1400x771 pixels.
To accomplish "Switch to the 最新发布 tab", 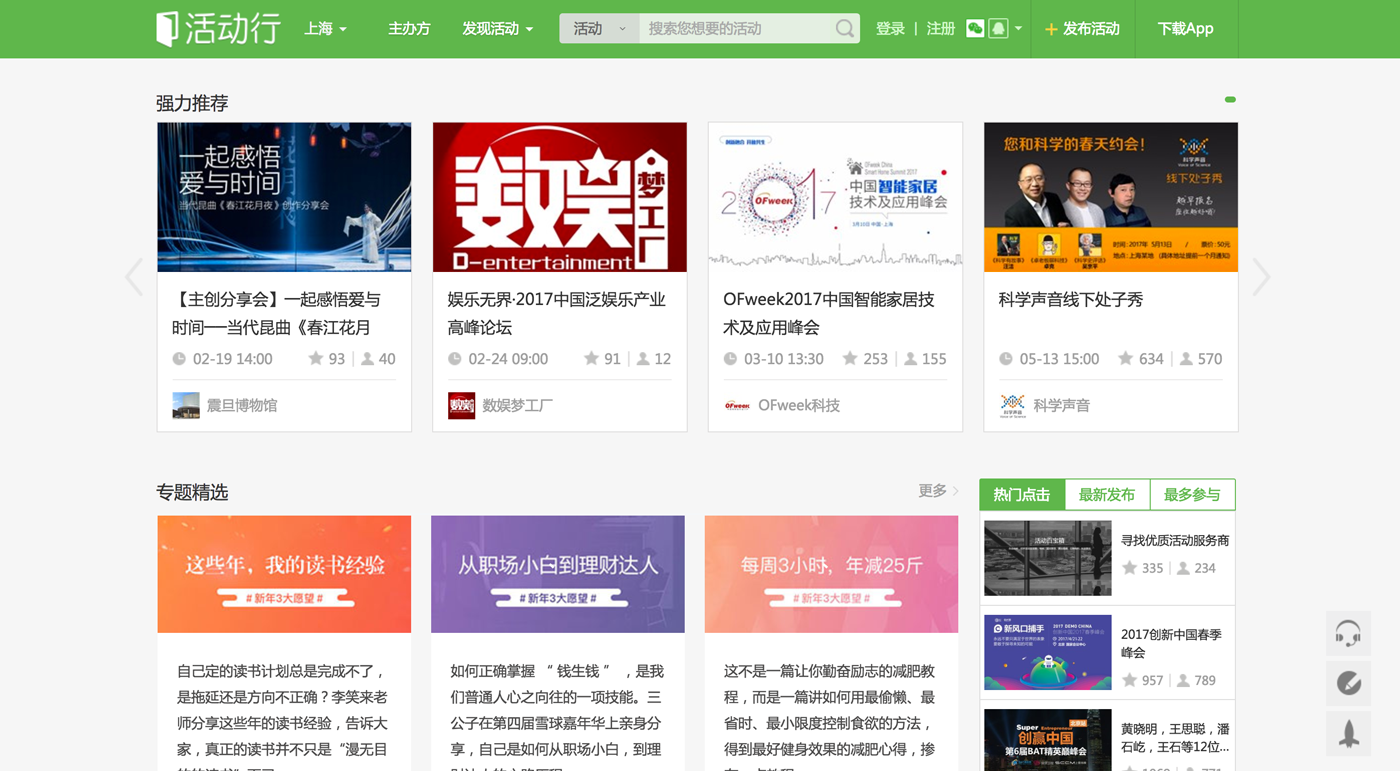I will (x=1107, y=494).
